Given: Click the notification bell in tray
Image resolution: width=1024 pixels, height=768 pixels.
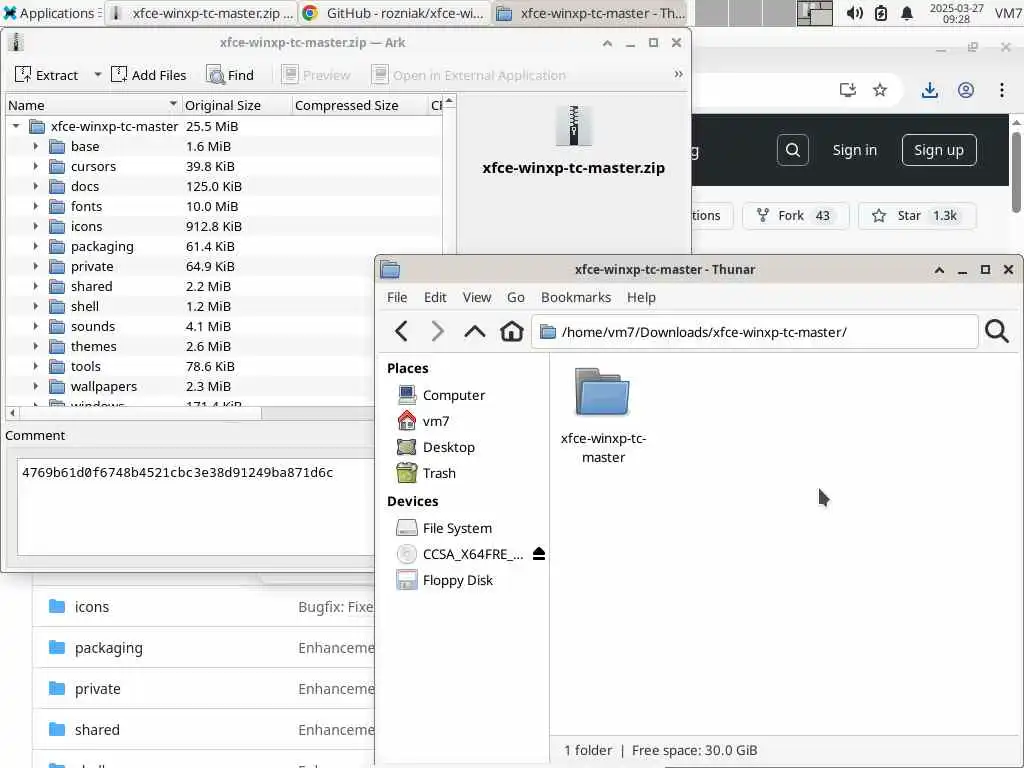Looking at the screenshot, I should (907, 13).
